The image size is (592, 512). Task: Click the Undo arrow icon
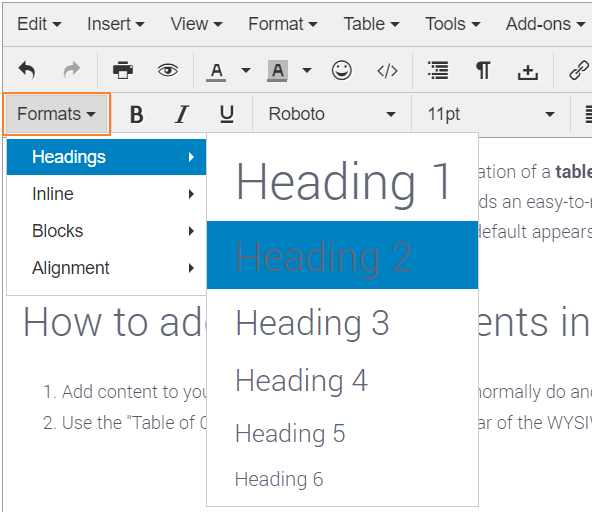27,70
